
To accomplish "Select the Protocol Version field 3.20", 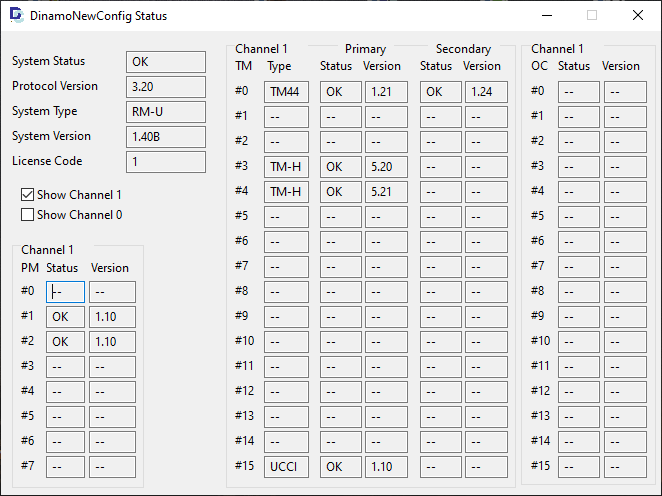I will click(x=165, y=87).
